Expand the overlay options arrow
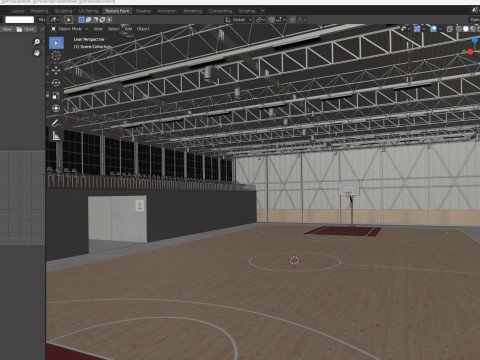The height and width of the screenshot is (360, 480). (x=440, y=29)
